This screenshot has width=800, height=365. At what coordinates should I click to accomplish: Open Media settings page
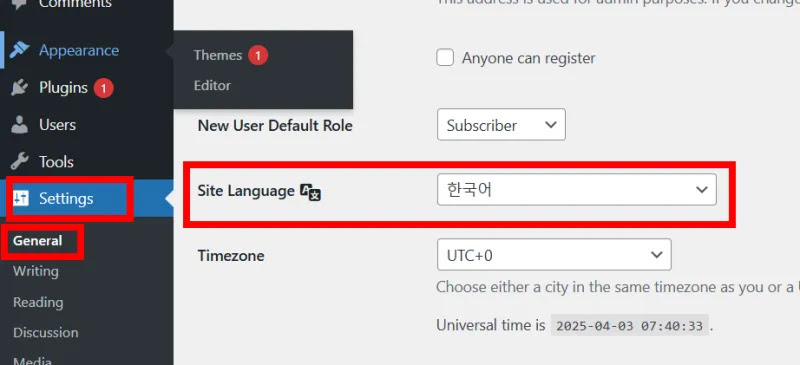click(x=32, y=360)
